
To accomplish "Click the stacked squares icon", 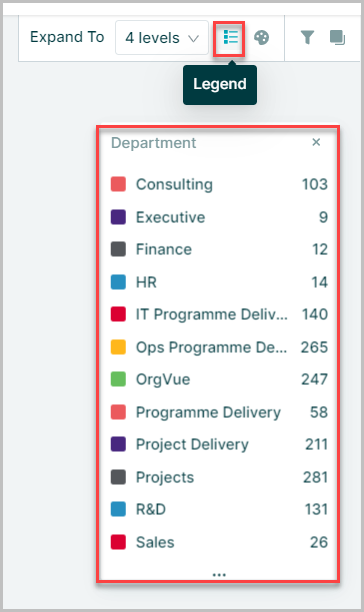I will pyautogui.click(x=337, y=38).
